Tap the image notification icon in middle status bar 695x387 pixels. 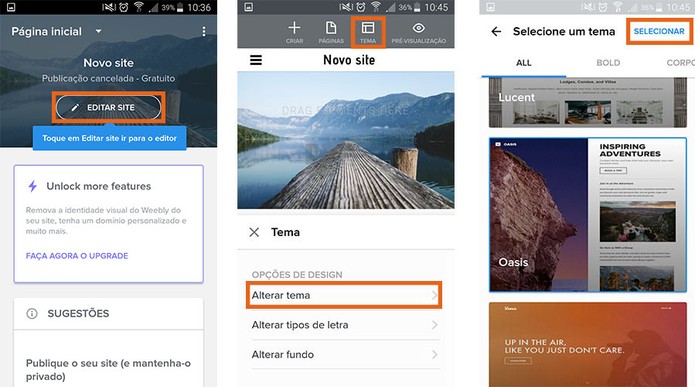pyautogui.click(x=249, y=7)
